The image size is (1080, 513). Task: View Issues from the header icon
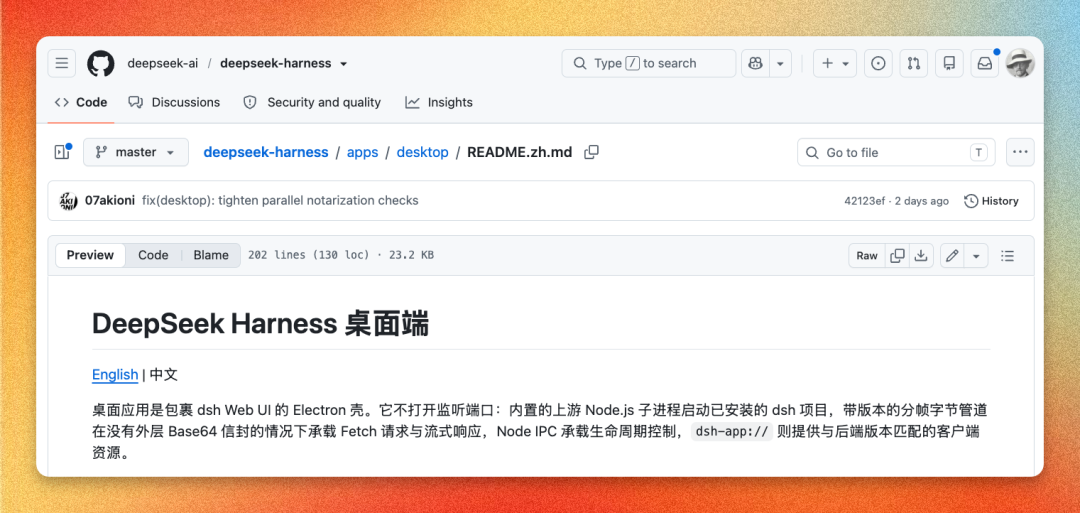pos(878,63)
